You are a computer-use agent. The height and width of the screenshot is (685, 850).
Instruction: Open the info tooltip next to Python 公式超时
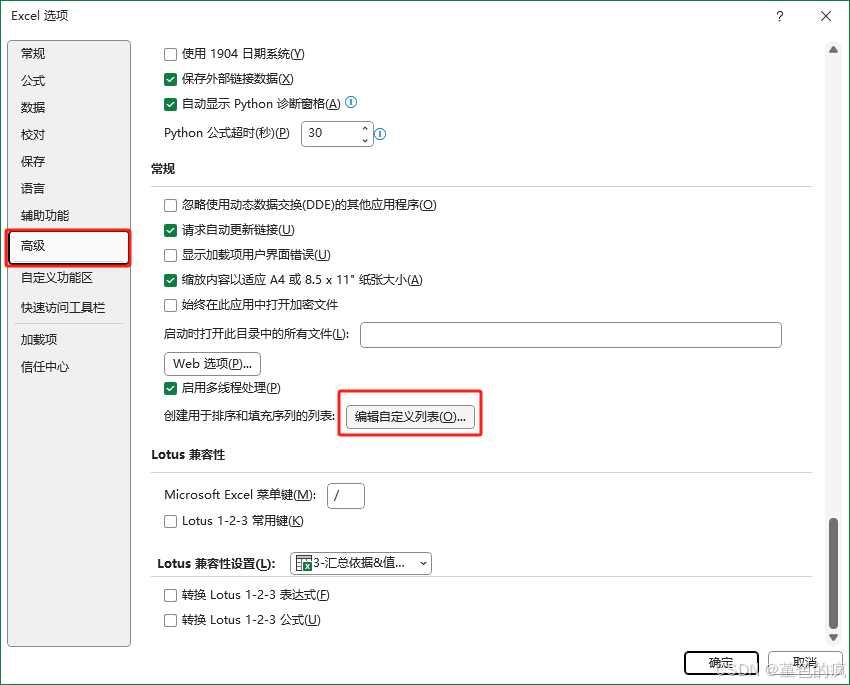[x=379, y=133]
